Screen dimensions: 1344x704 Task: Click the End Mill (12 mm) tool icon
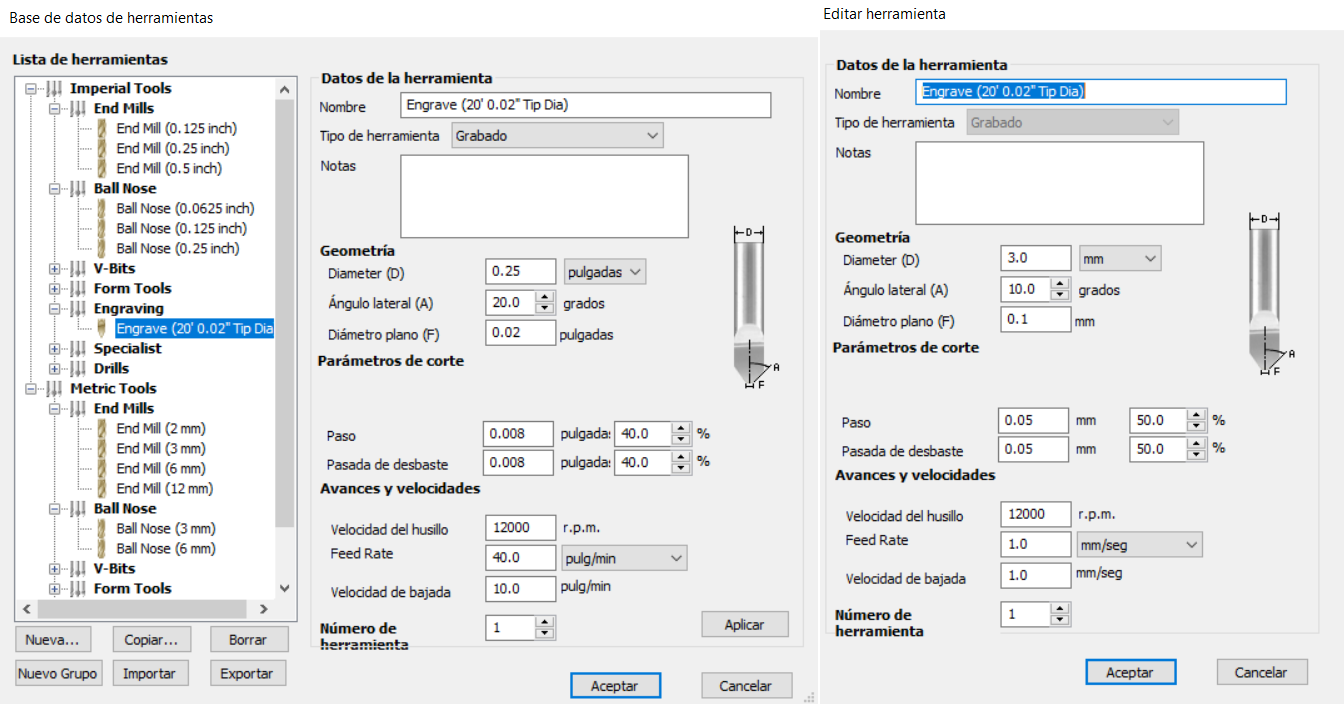point(102,488)
